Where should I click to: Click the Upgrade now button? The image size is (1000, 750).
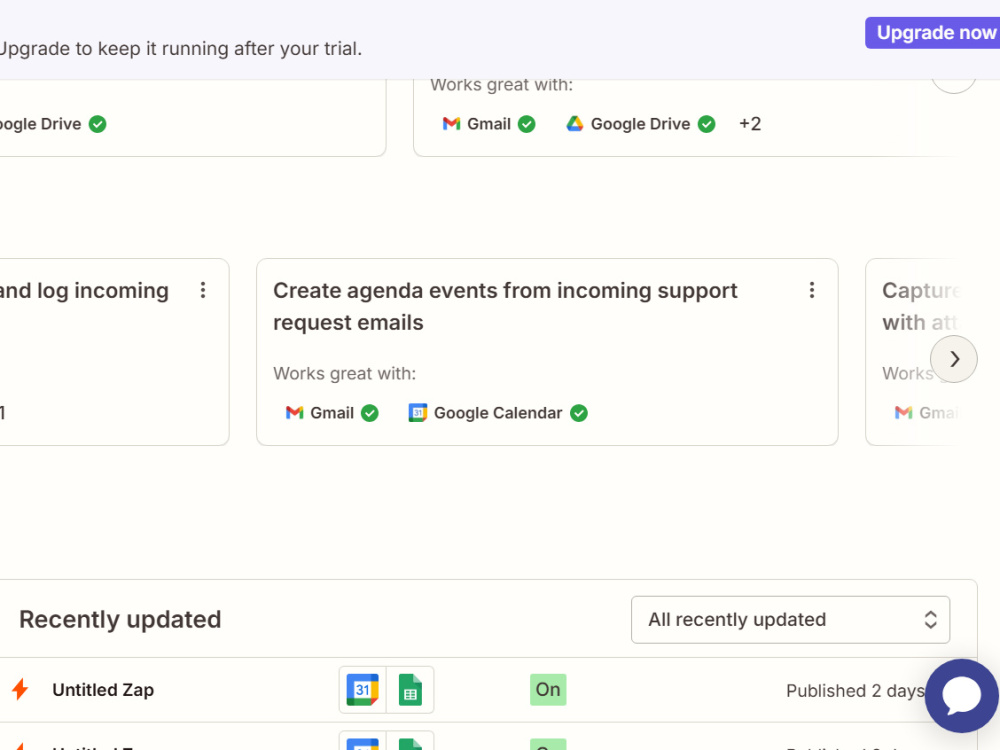tap(932, 33)
